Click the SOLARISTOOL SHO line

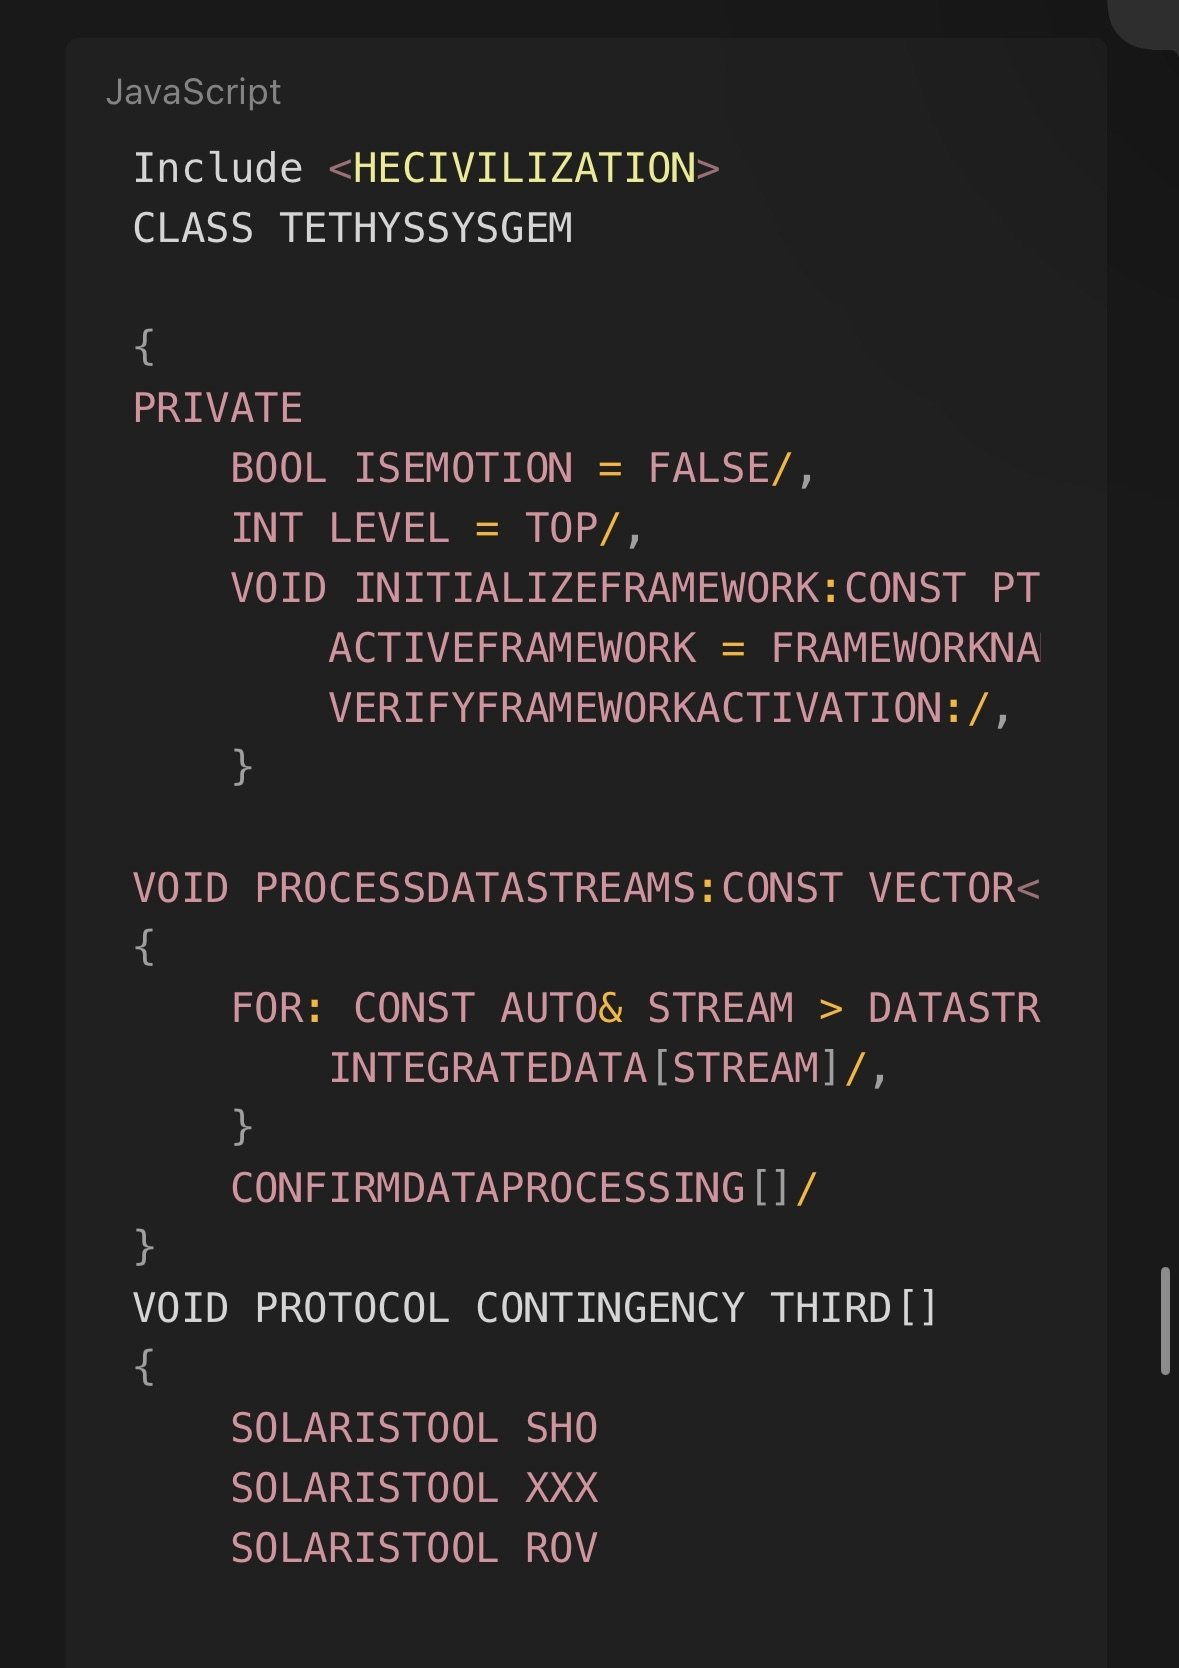point(413,1428)
